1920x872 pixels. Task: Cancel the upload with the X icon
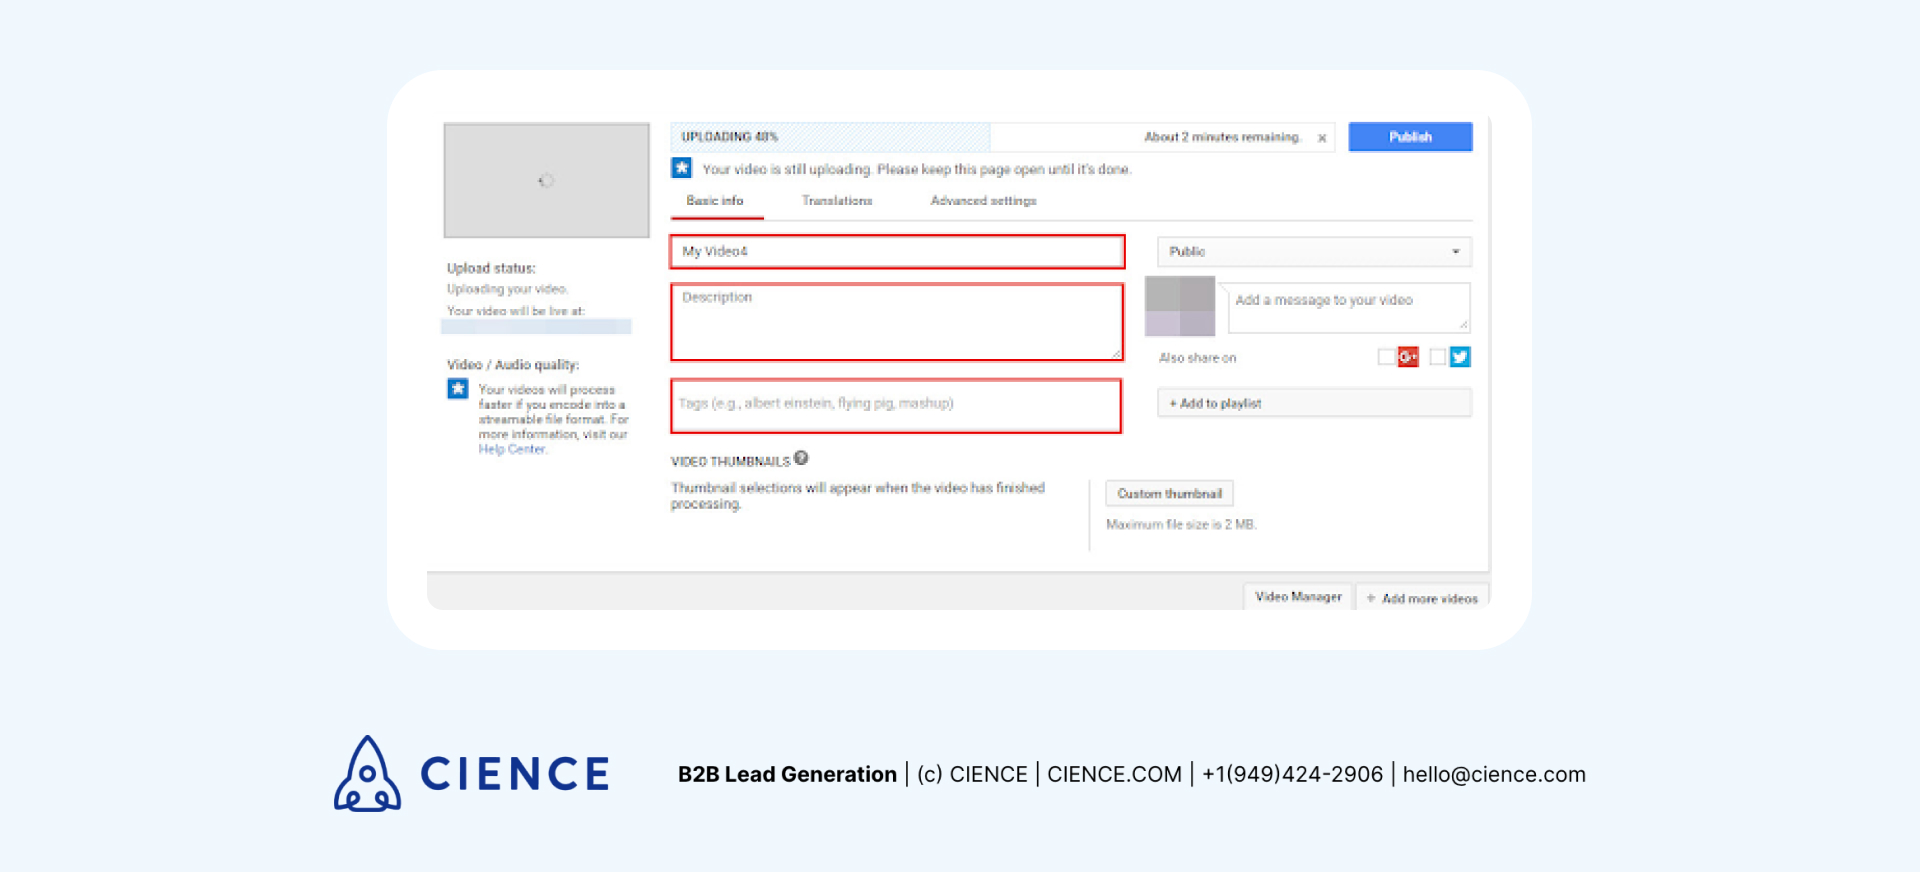1322,138
